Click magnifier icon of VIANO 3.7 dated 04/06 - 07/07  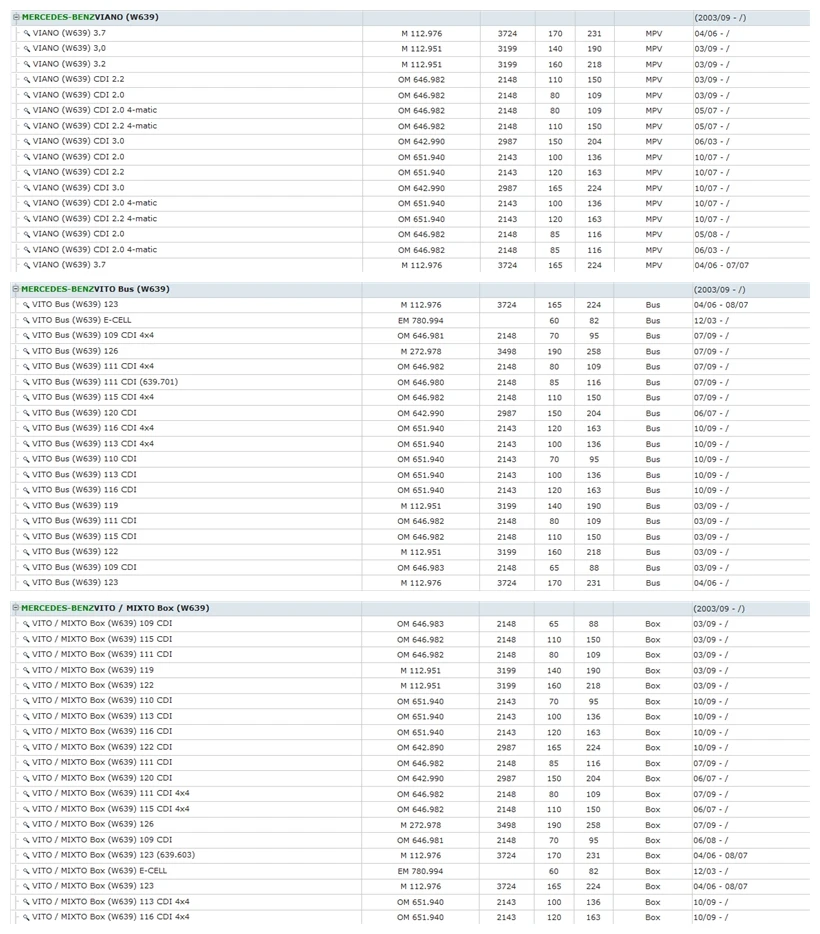[27, 266]
